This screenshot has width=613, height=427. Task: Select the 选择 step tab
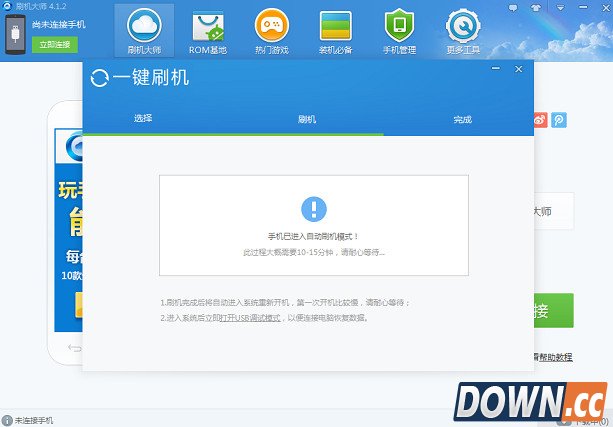click(143, 119)
